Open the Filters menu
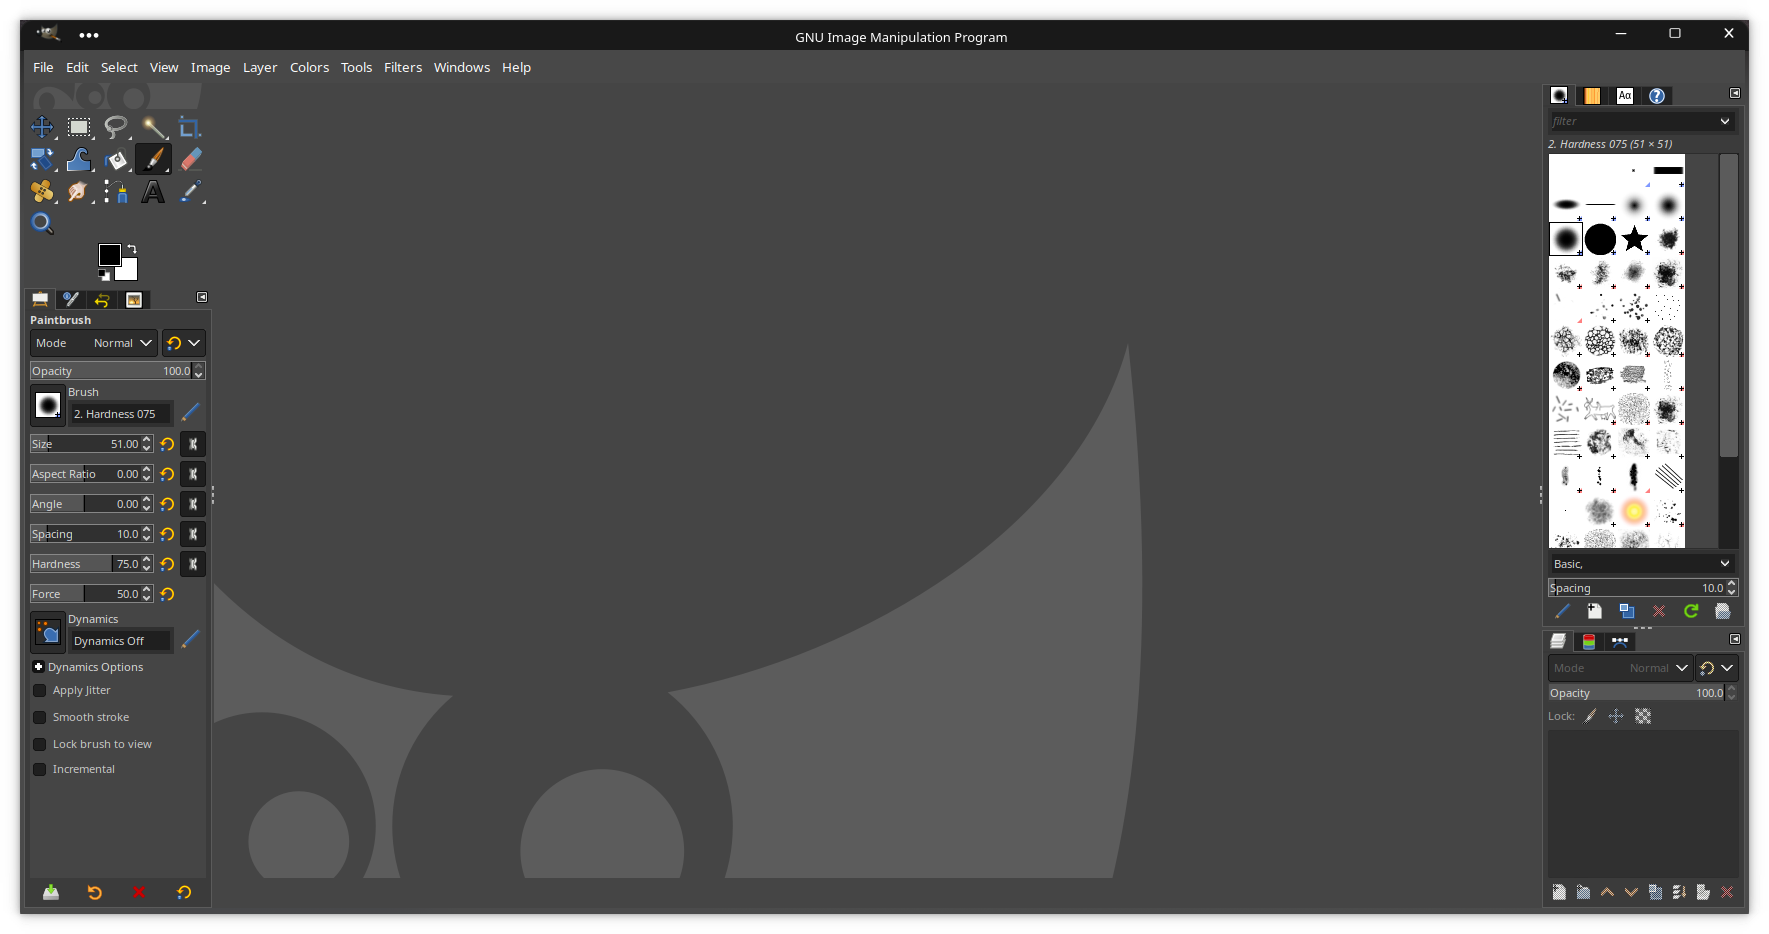 (403, 68)
